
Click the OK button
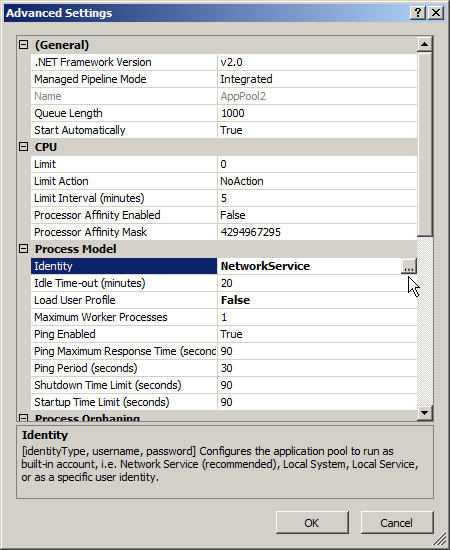tap(312, 523)
